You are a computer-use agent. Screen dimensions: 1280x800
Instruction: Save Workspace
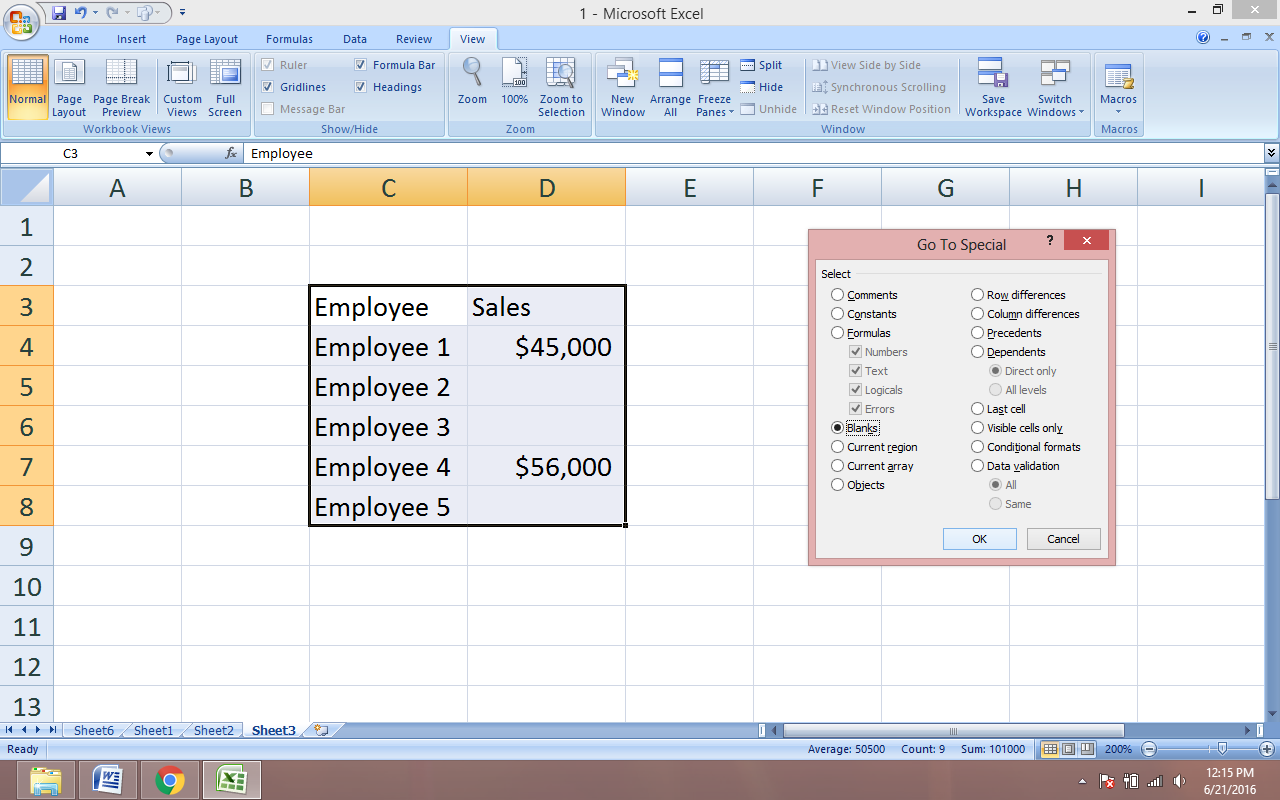993,87
